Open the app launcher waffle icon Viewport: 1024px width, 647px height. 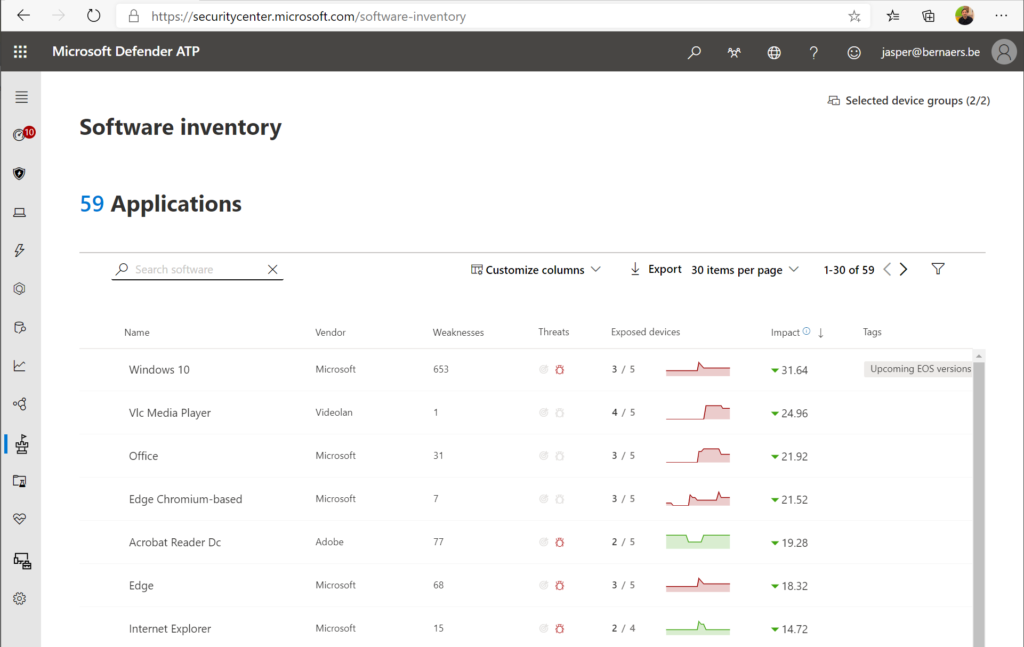20,52
